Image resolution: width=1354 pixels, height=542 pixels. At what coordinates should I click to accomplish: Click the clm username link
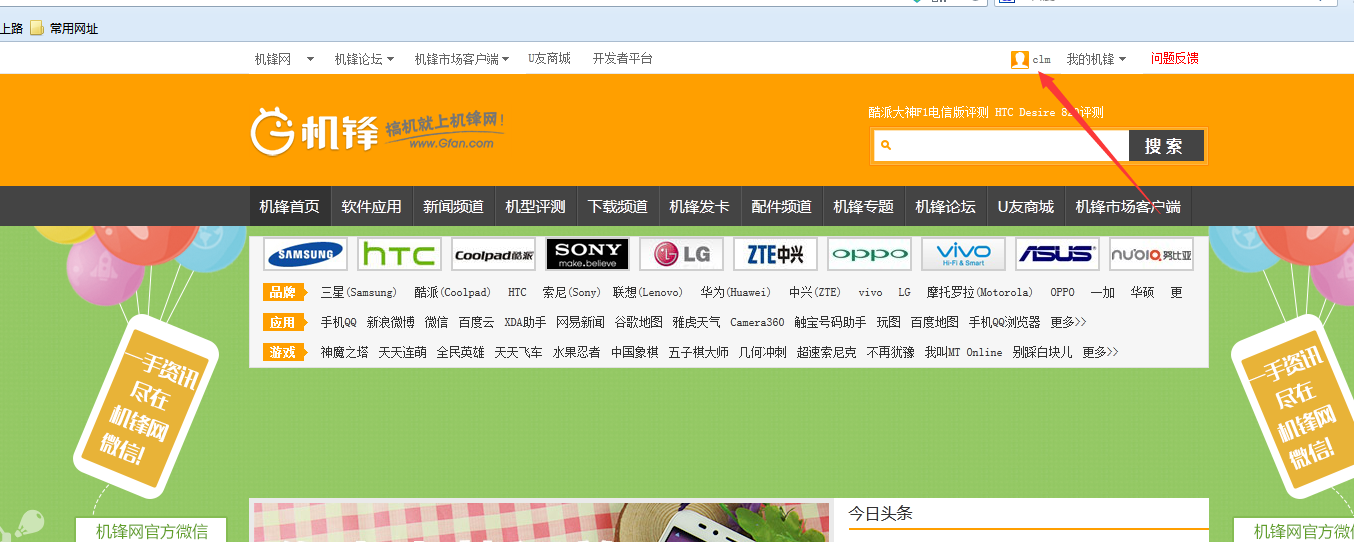pyautogui.click(x=1041, y=59)
